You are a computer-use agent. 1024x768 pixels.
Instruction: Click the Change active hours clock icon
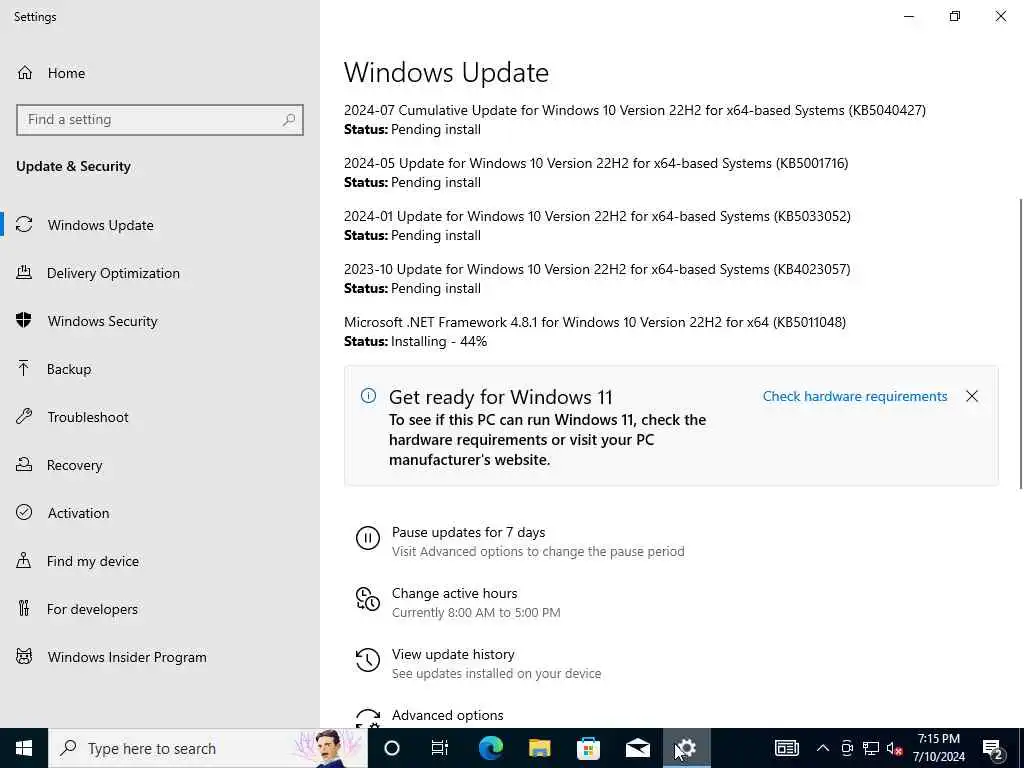368,599
